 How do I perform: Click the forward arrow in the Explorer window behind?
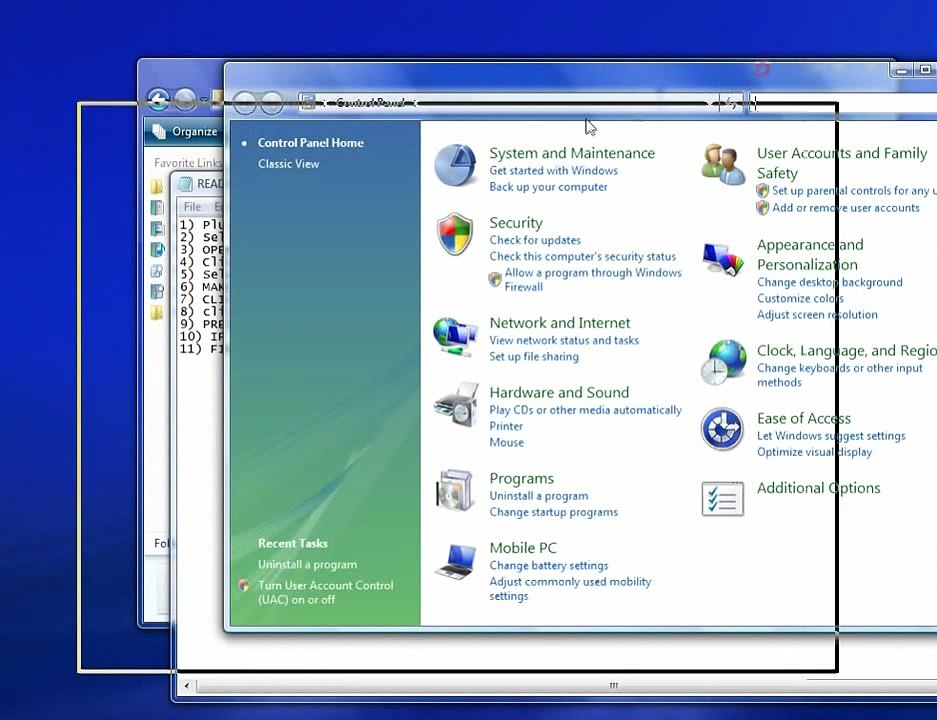pyautogui.click(x=185, y=99)
